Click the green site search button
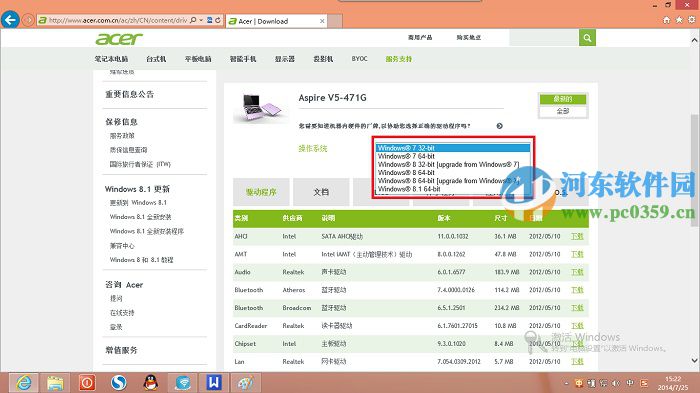700x393 pixels. point(587,38)
